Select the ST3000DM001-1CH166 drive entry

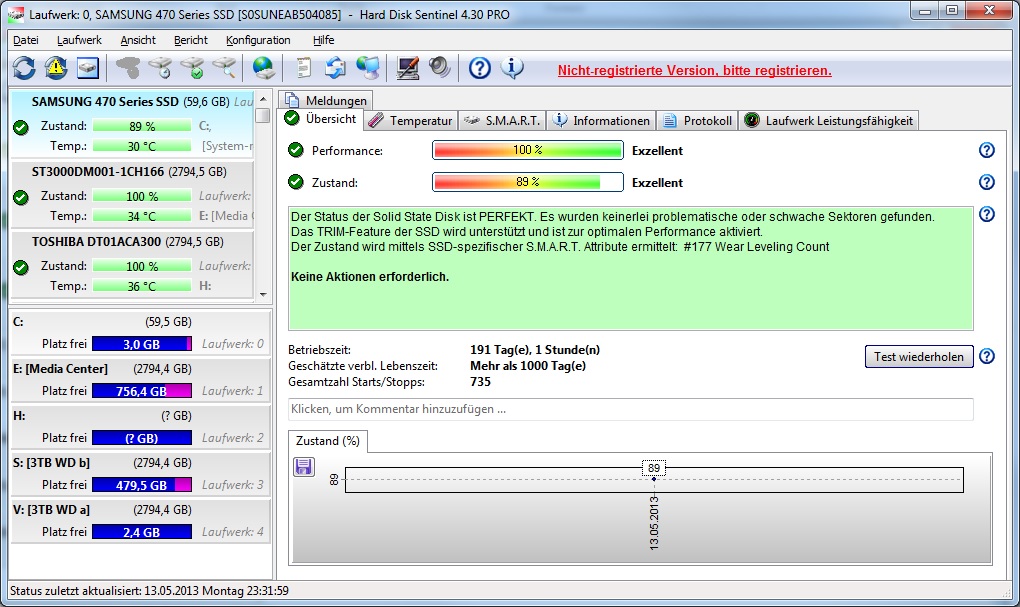click(132, 194)
